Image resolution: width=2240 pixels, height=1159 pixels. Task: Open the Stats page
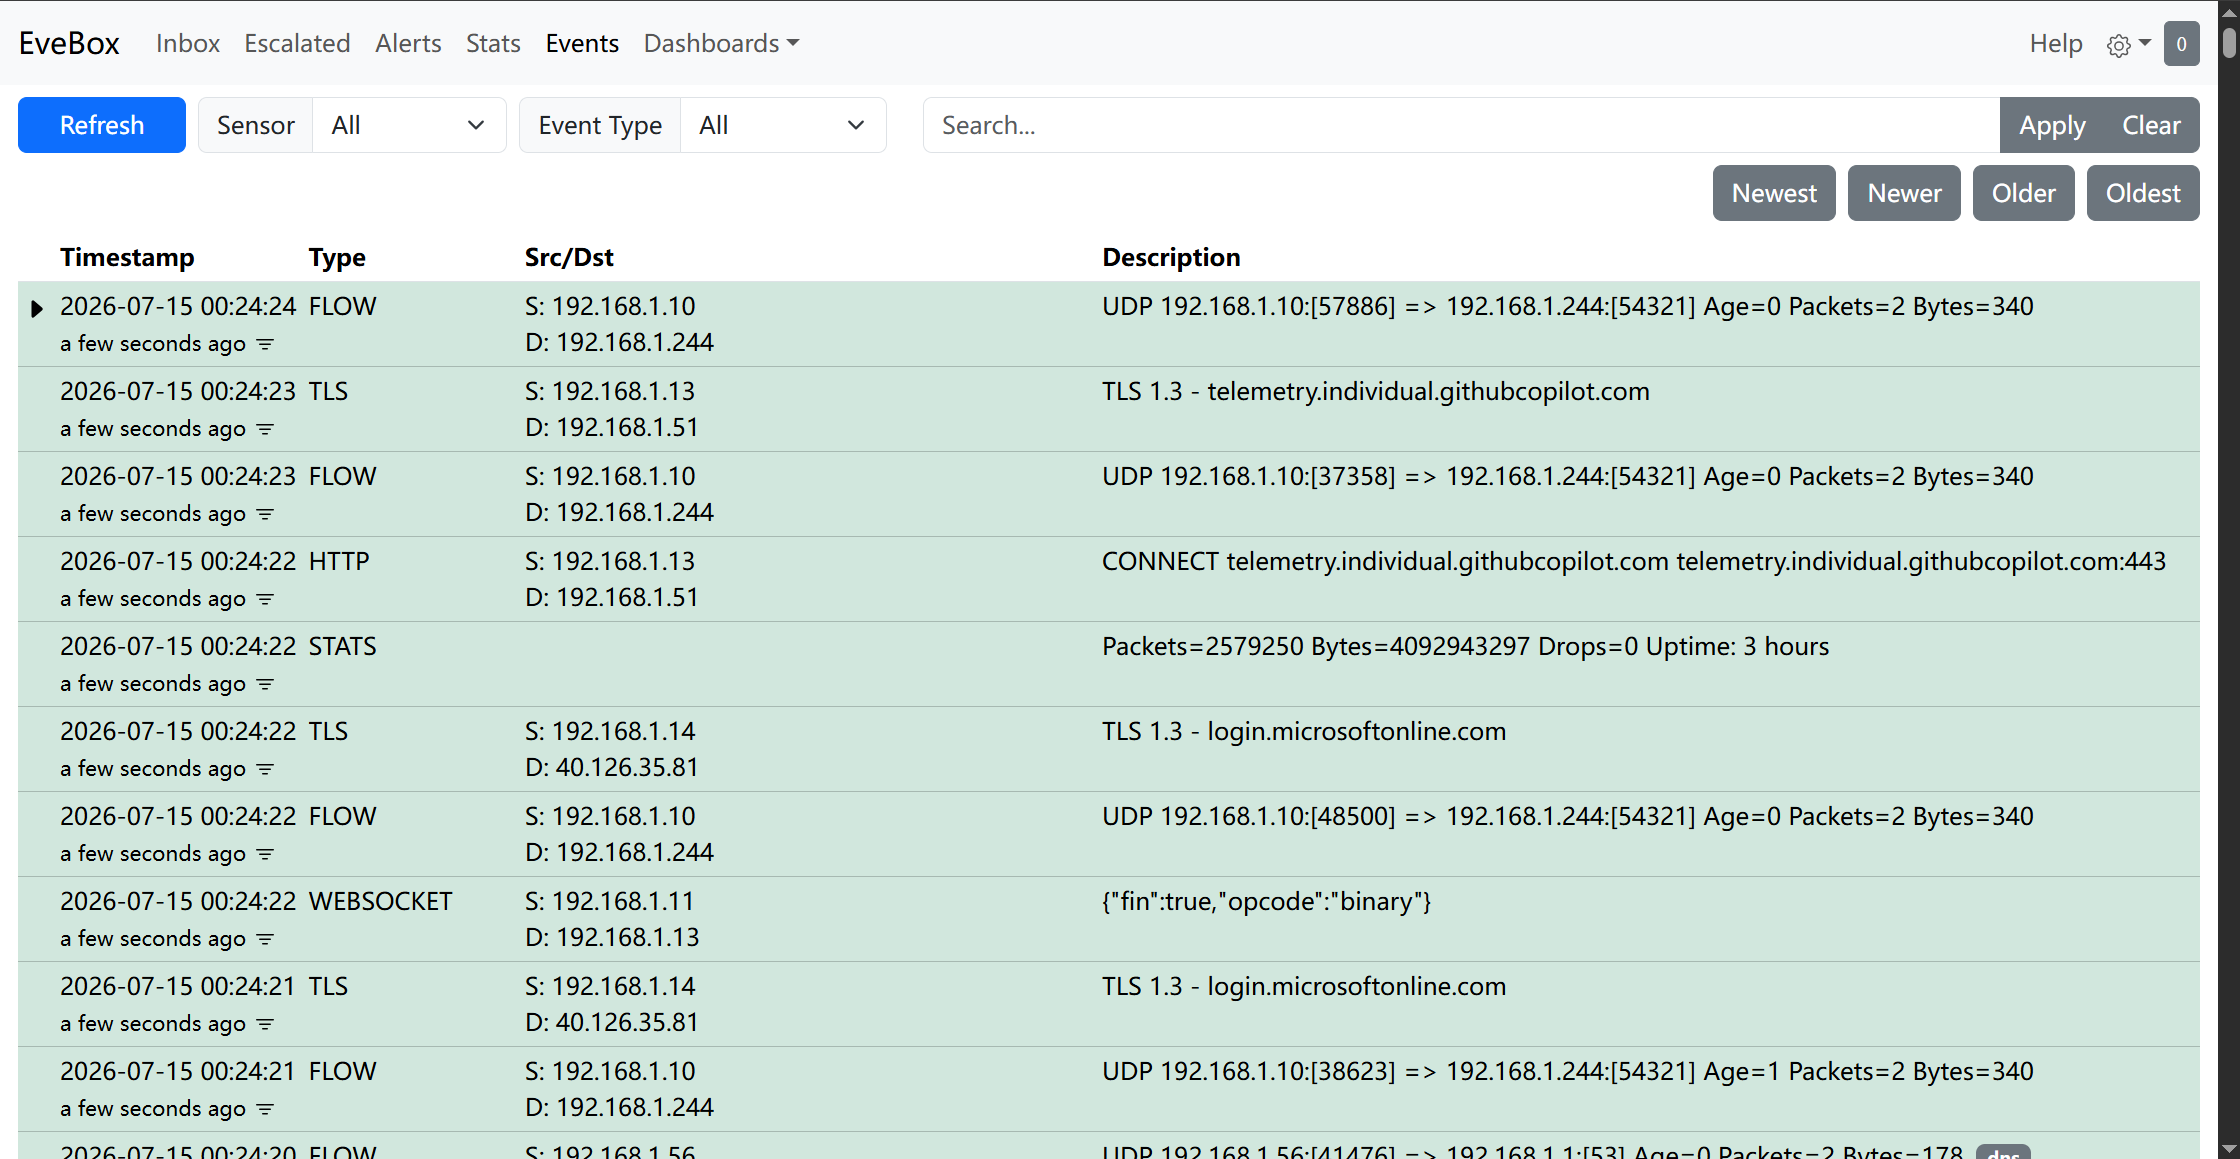pyautogui.click(x=493, y=43)
